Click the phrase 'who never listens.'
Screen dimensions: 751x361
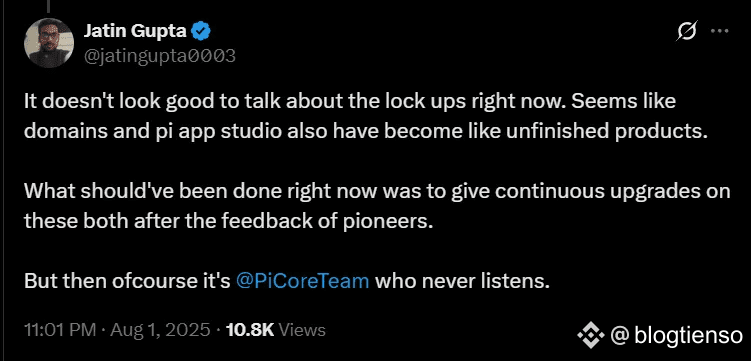coord(462,281)
